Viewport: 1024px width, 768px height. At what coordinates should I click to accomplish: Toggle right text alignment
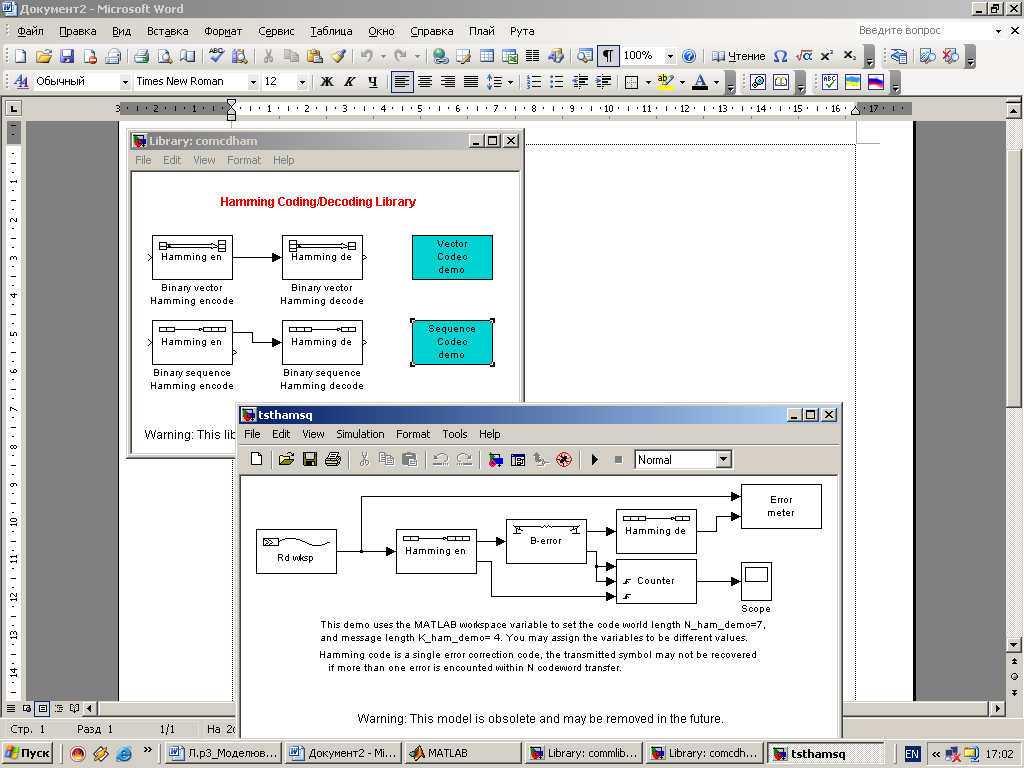(x=448, y=82)
